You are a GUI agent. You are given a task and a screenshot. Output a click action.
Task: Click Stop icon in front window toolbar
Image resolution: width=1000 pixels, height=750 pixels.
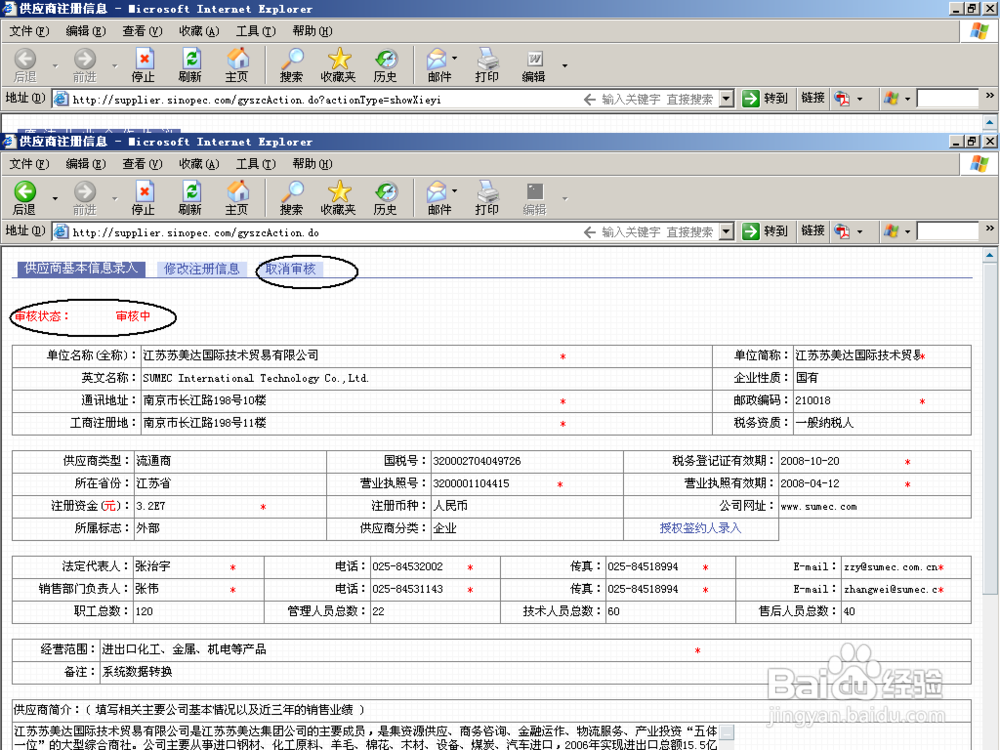click(x=144, y=191)
